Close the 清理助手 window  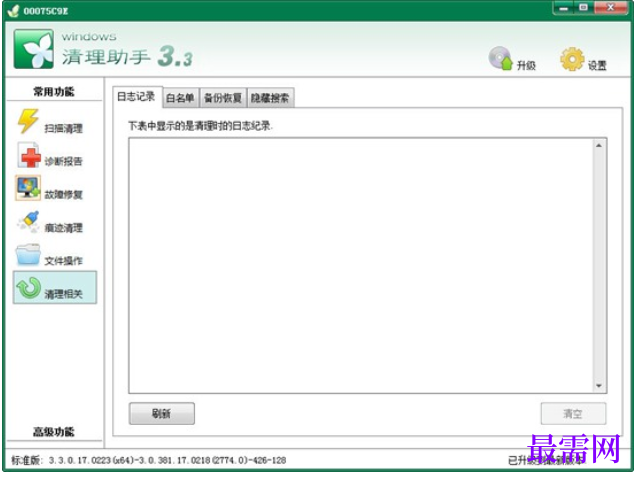(610, 7)
